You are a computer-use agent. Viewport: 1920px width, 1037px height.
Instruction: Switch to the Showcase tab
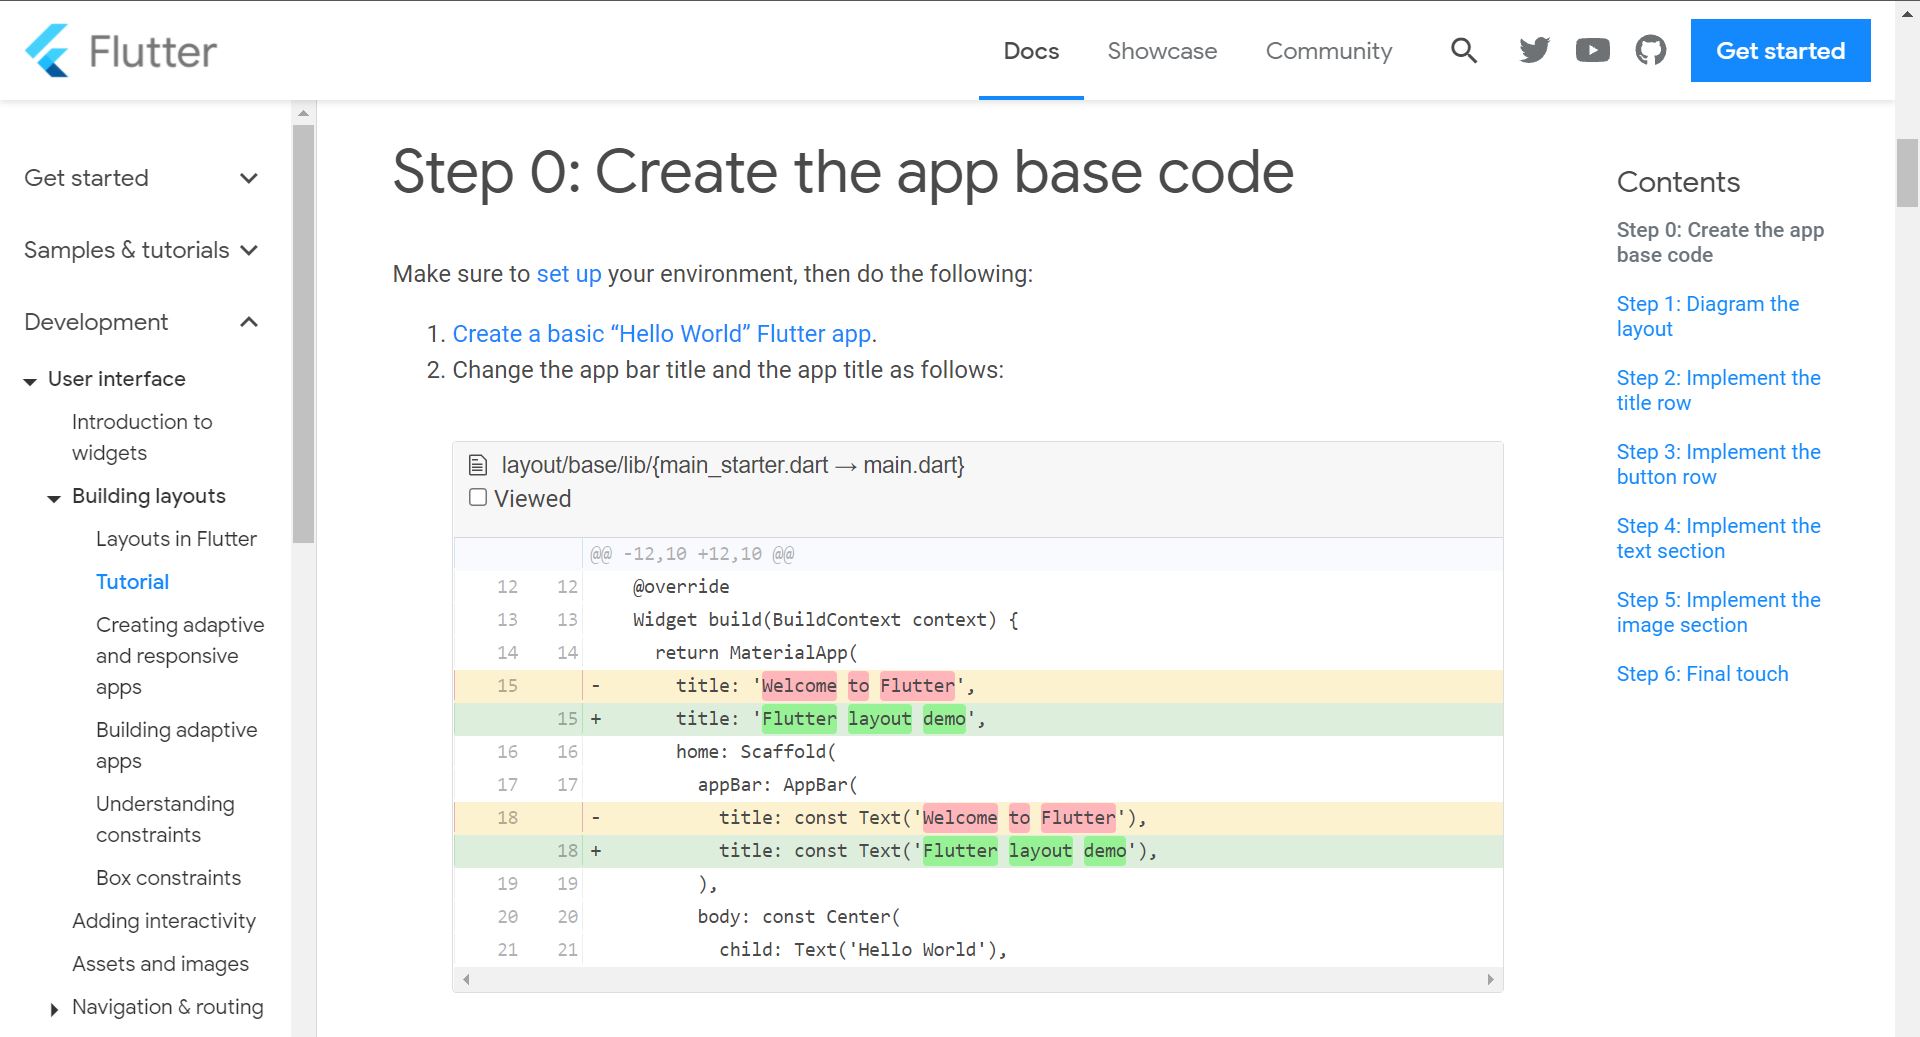point(1162,51)
